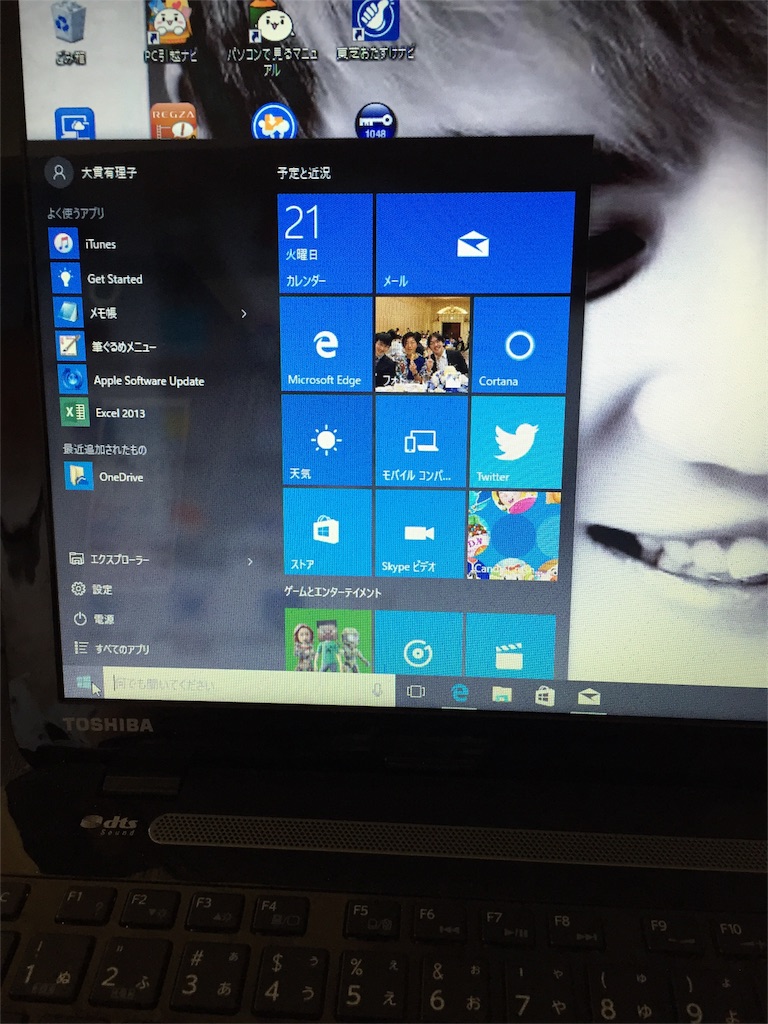
Task: Open Skype ビデオ tile
Action: [x=419, y=534]
